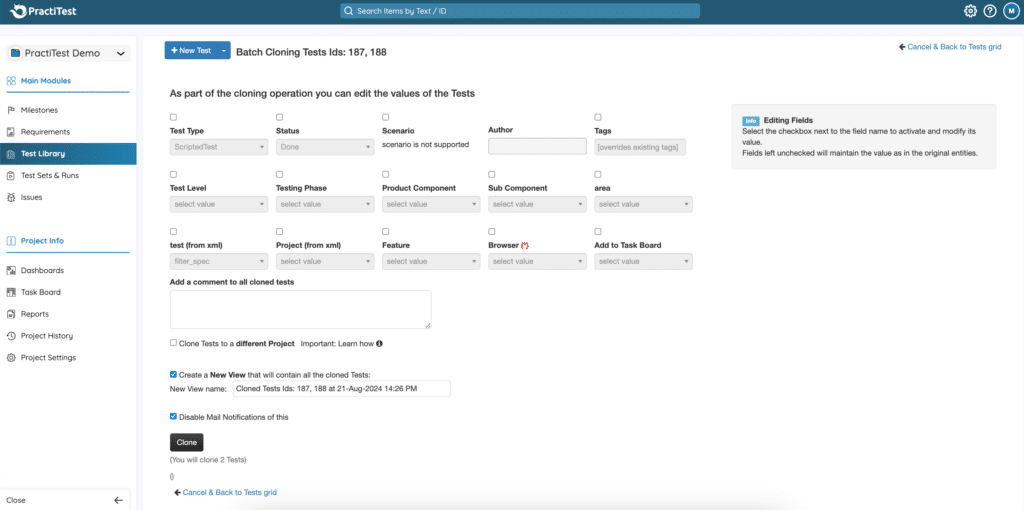
Task: Open the Product Component dropdown
Action: (x=431, y=204)
